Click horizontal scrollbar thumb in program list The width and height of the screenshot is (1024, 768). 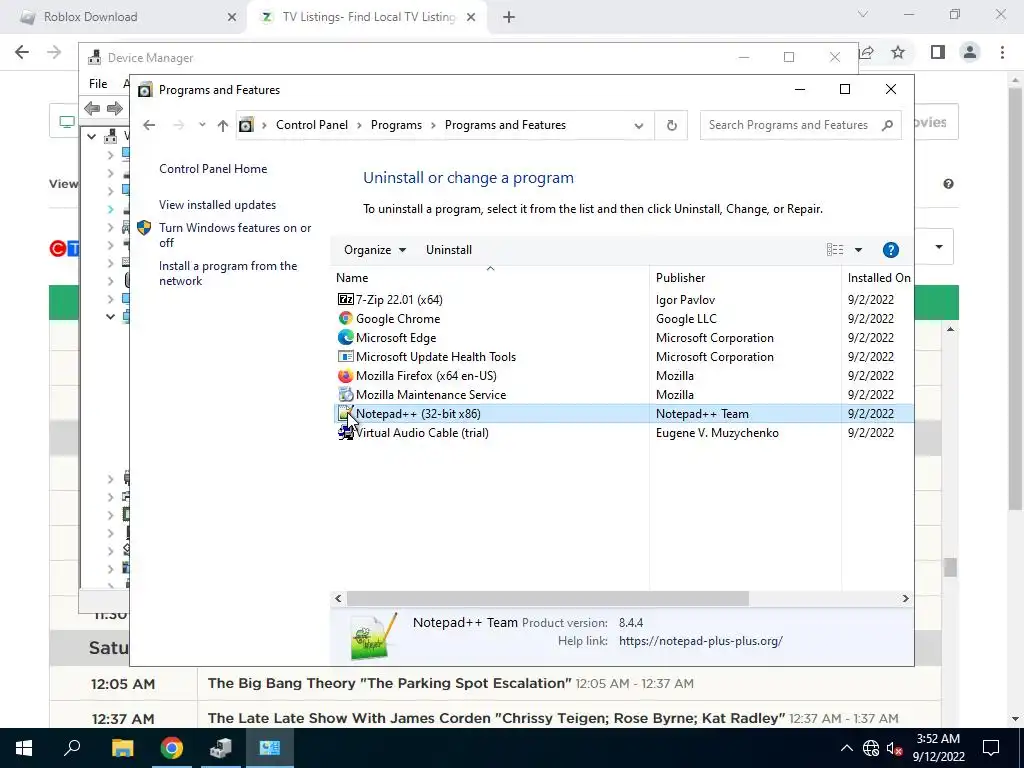click(547, 598)
